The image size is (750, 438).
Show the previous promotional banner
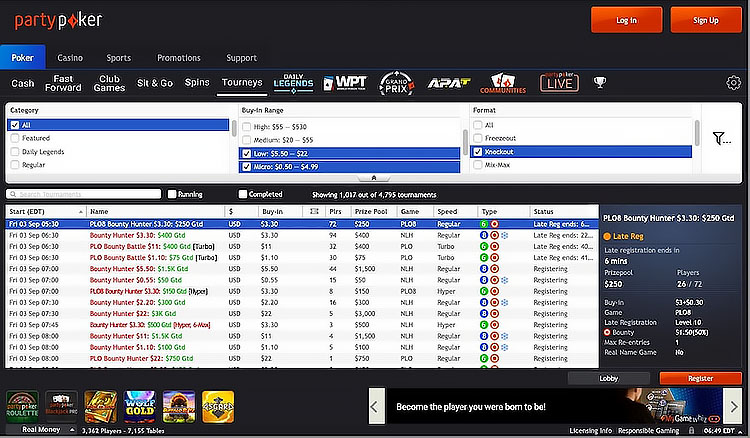point(376,406)
